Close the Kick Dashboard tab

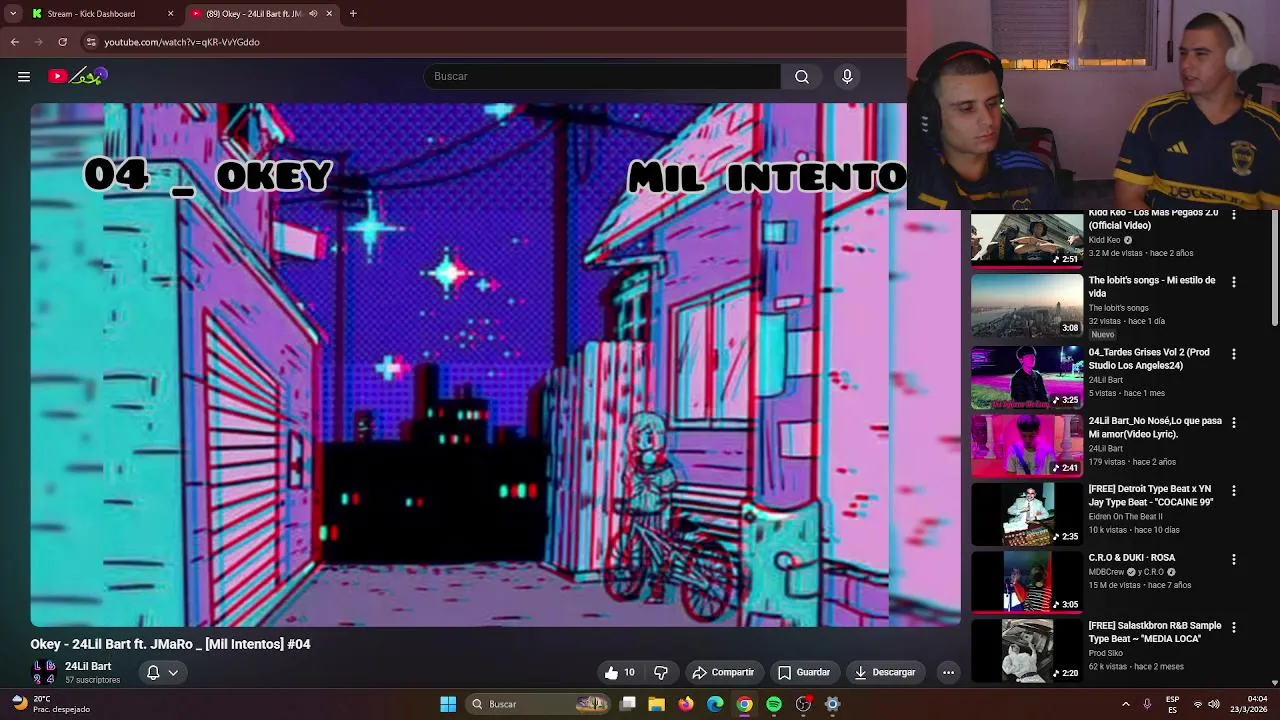click(170, 14)
